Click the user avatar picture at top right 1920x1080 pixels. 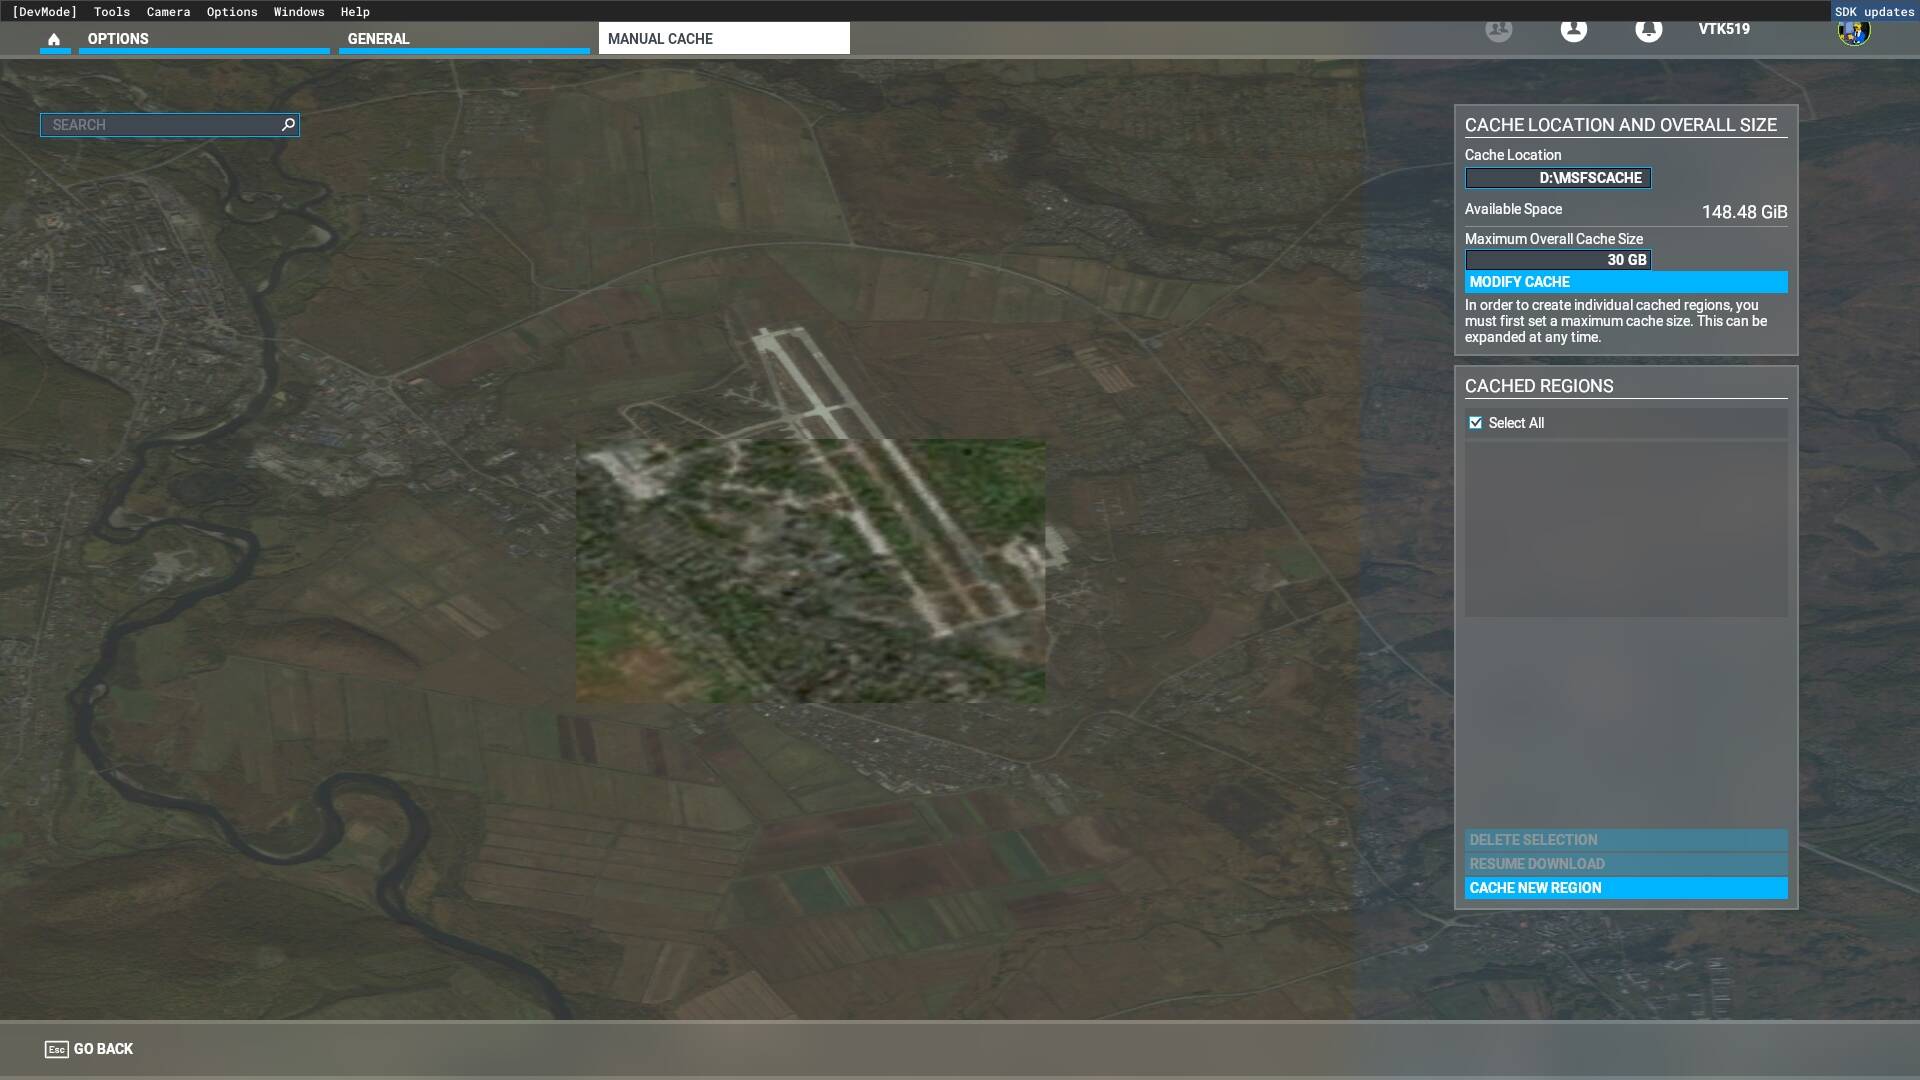coord(1853,30)
